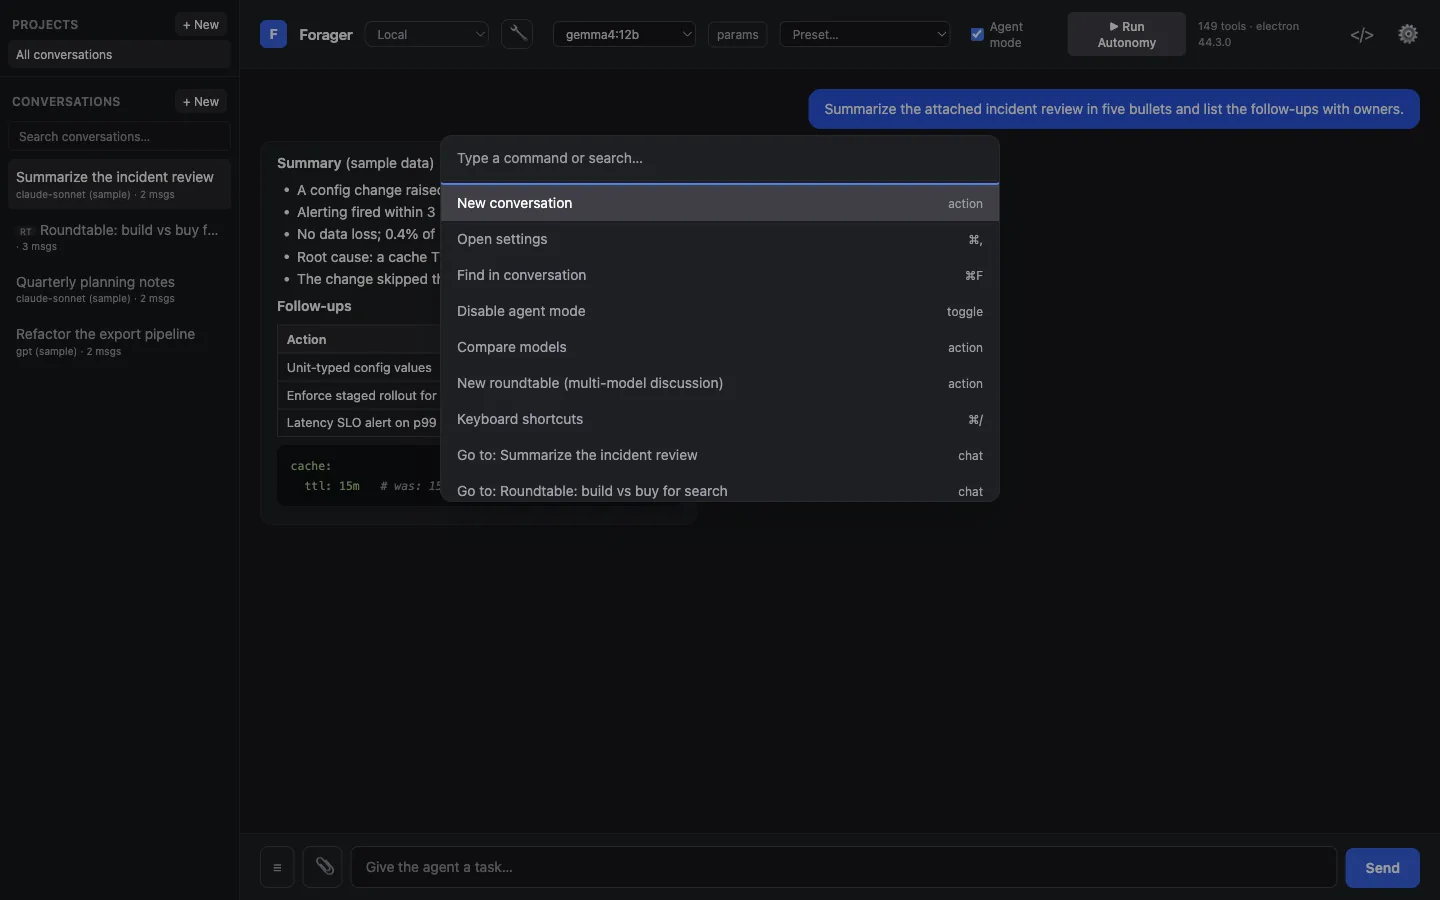Open Summarize the incident review conversation

pyautogui.click(x=119, y=184)
